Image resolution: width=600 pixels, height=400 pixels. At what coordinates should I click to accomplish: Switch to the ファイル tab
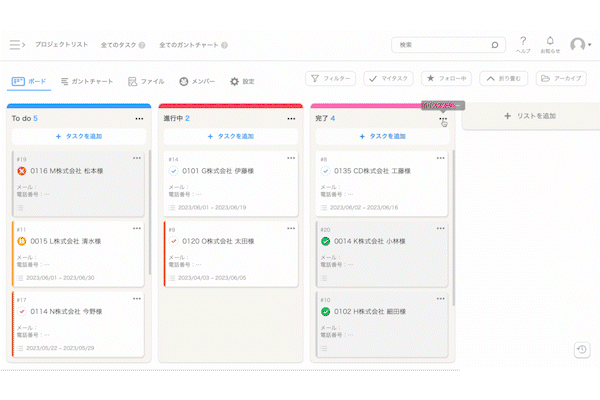(146, 81)
